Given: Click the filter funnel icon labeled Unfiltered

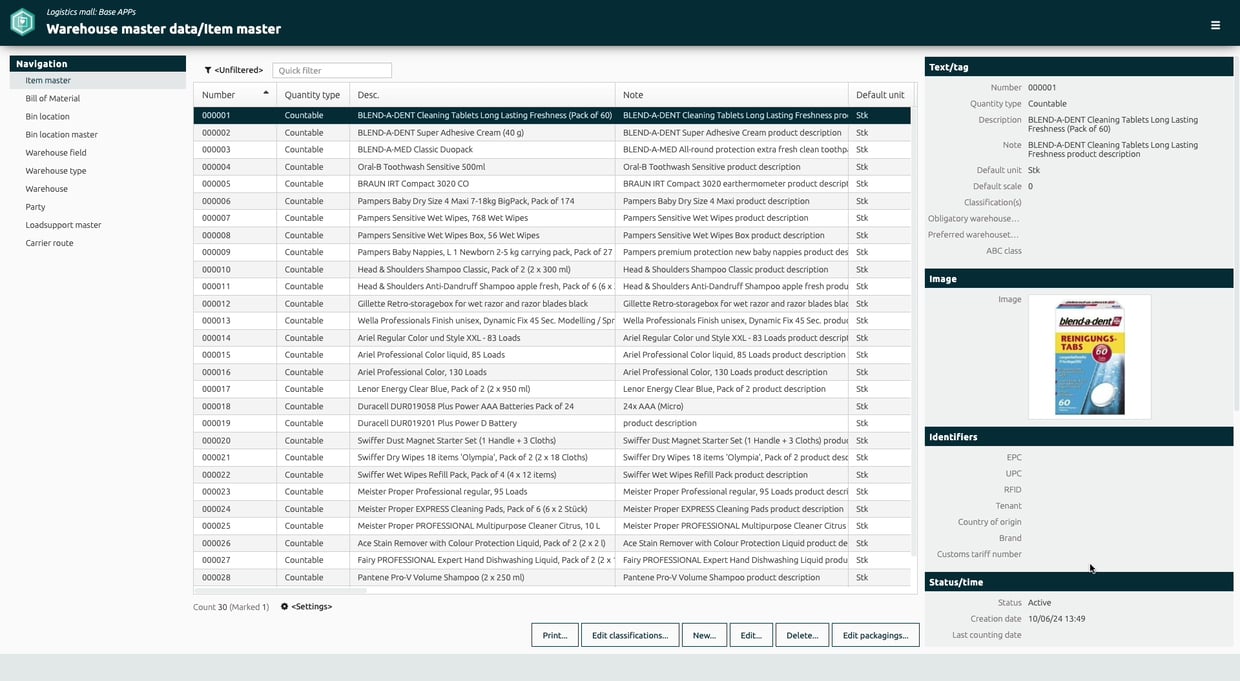Looking at the screenshot, I should (208, 70).
